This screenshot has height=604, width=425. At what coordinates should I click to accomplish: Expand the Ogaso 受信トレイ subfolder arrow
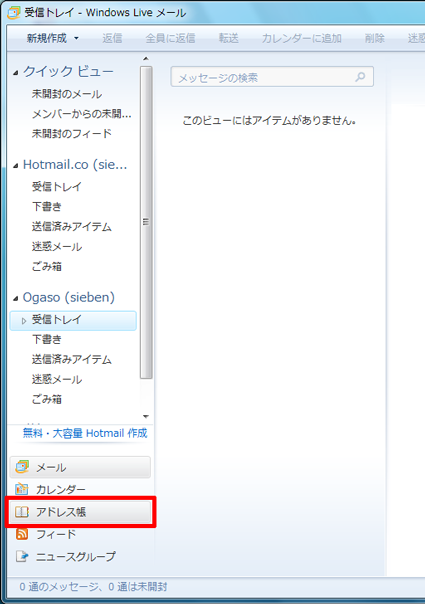tap(24, 320)
